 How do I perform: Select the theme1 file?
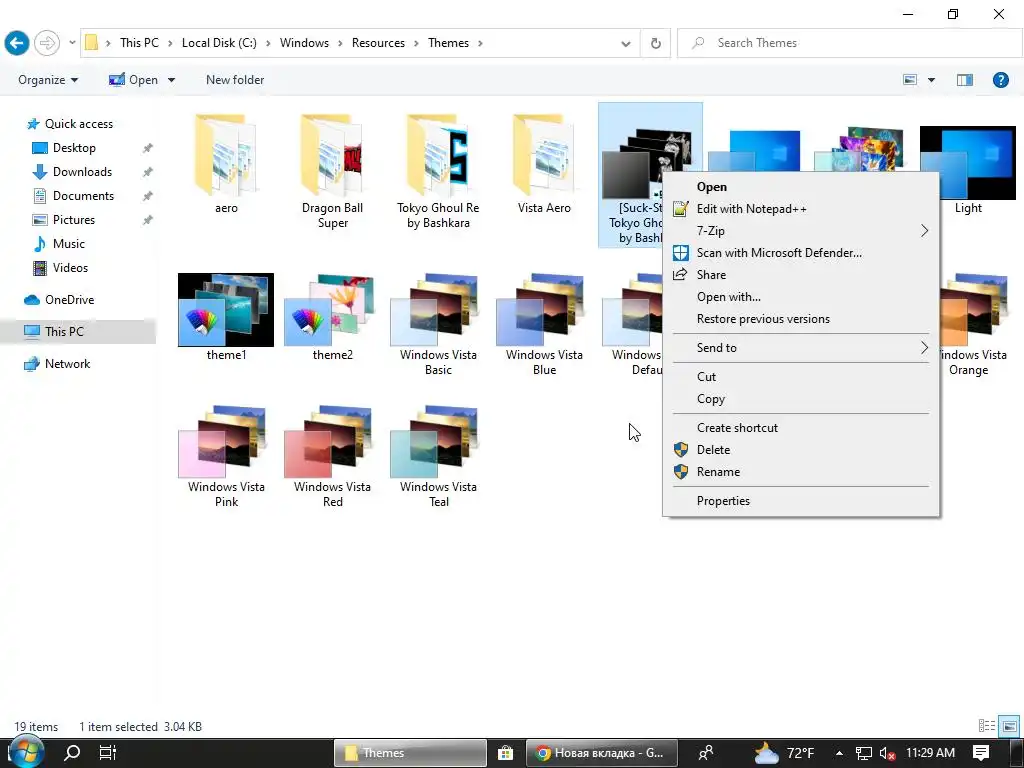coord(226,317)
